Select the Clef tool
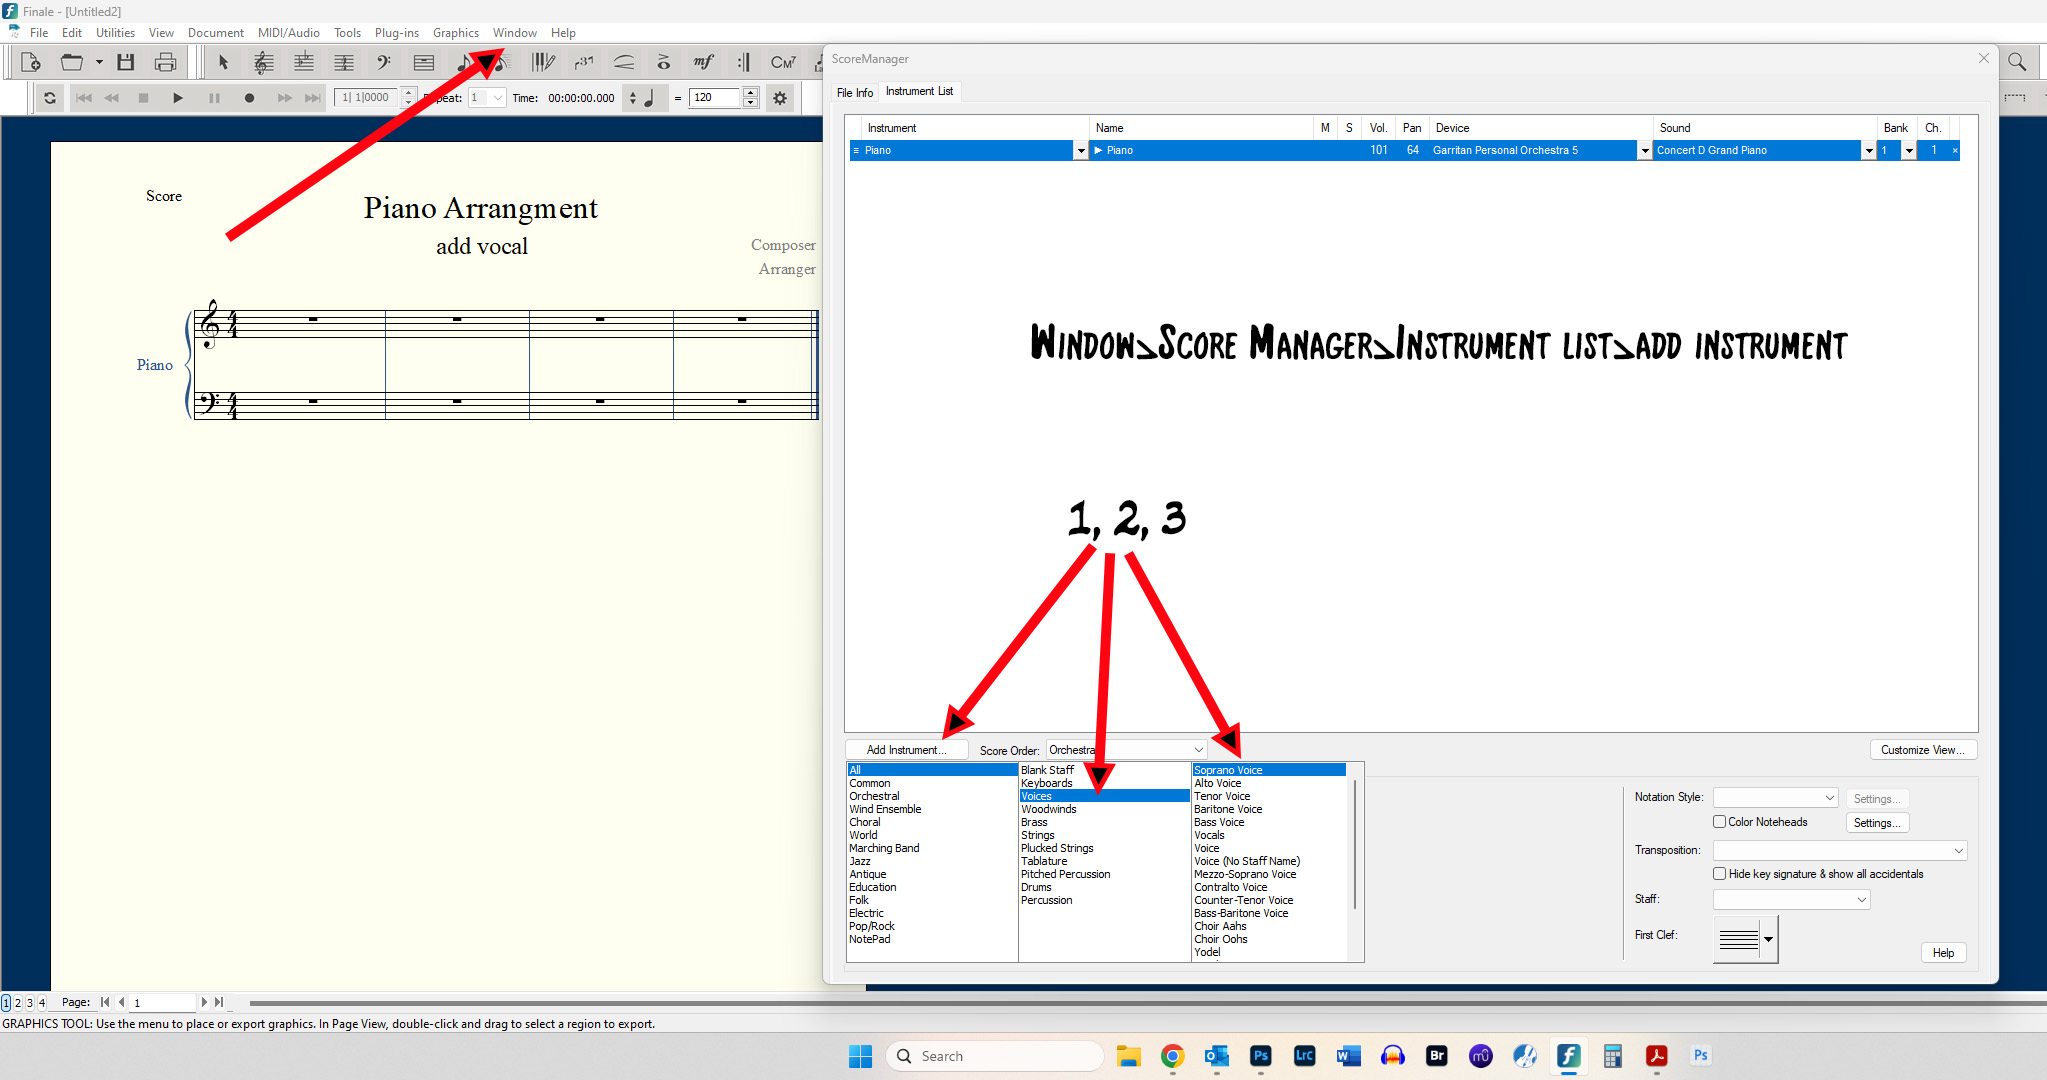 coord(383,63)
